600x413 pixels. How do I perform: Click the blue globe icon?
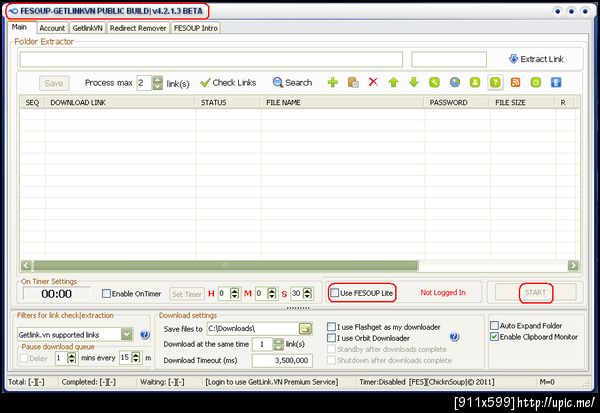pos(455,82)
